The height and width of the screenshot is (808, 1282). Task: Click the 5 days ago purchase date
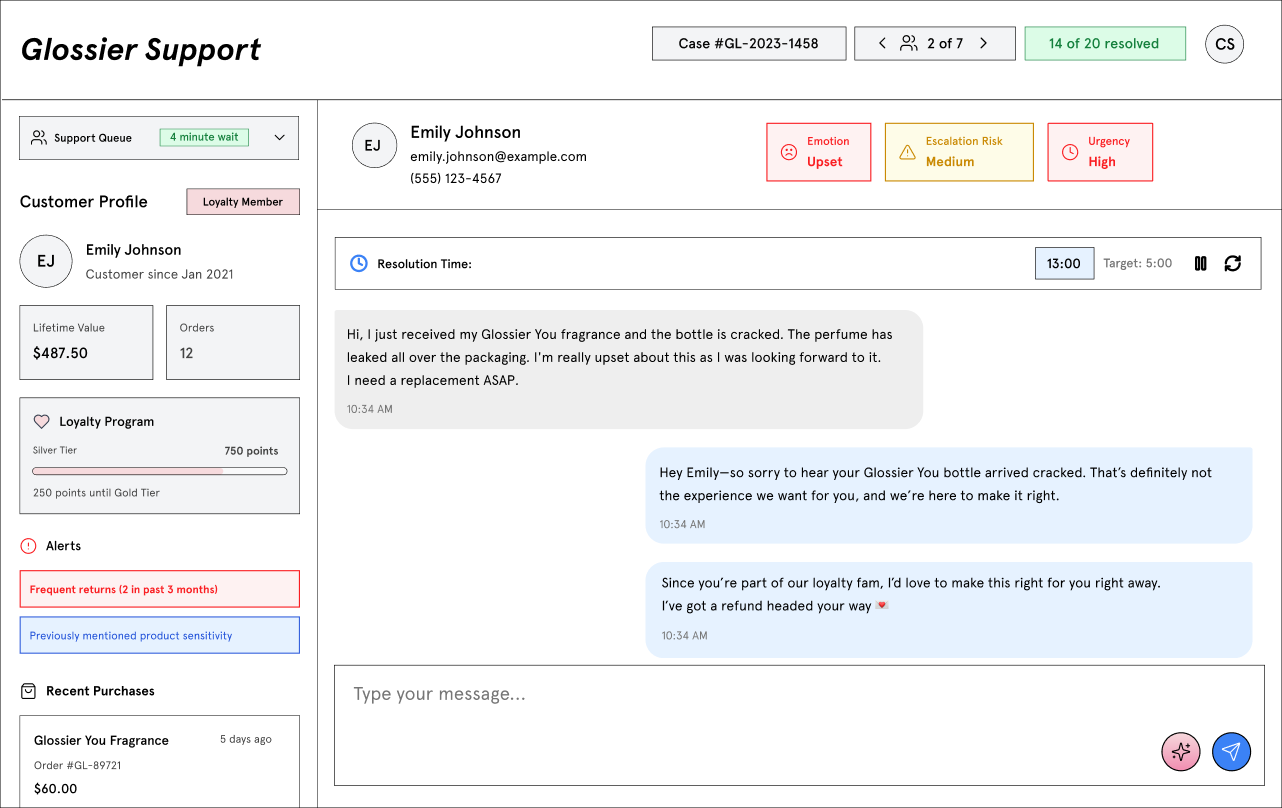pyautogui.click(x=246, y=739)
